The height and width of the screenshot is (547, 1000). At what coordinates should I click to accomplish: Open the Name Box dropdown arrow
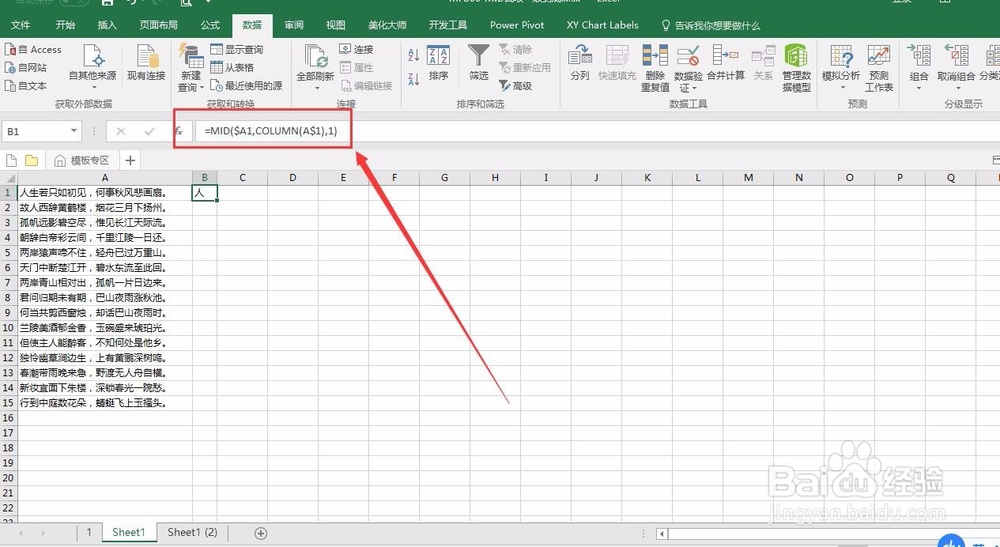click(x=74, y=131)
